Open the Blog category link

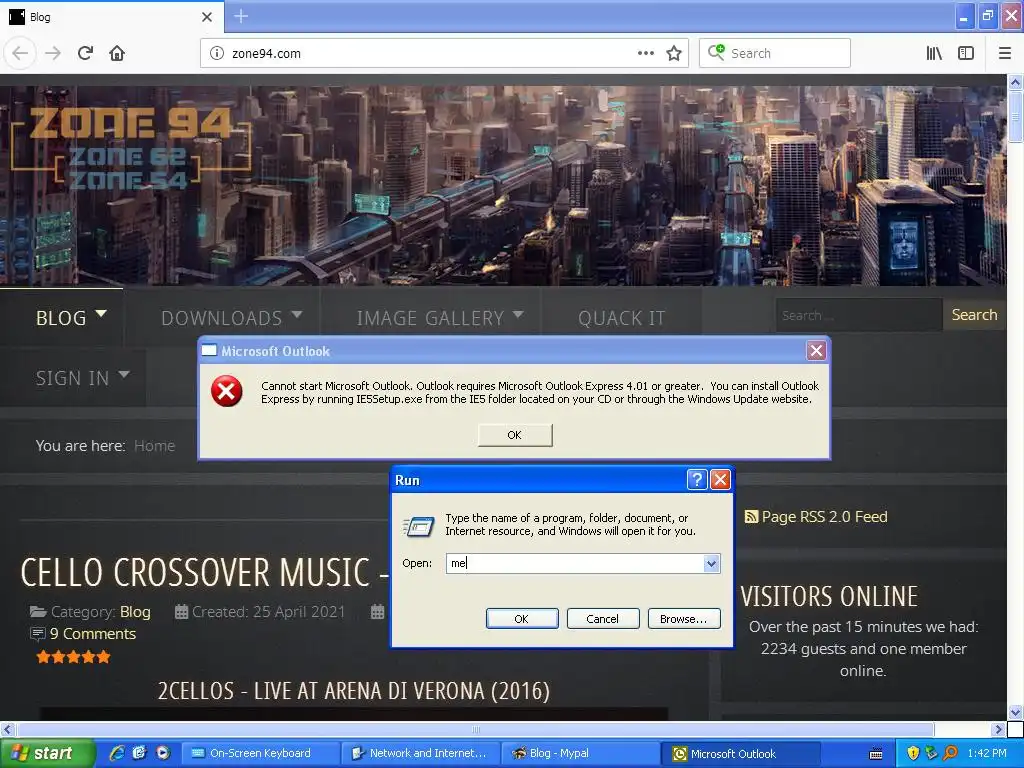(x=135, y=612)
